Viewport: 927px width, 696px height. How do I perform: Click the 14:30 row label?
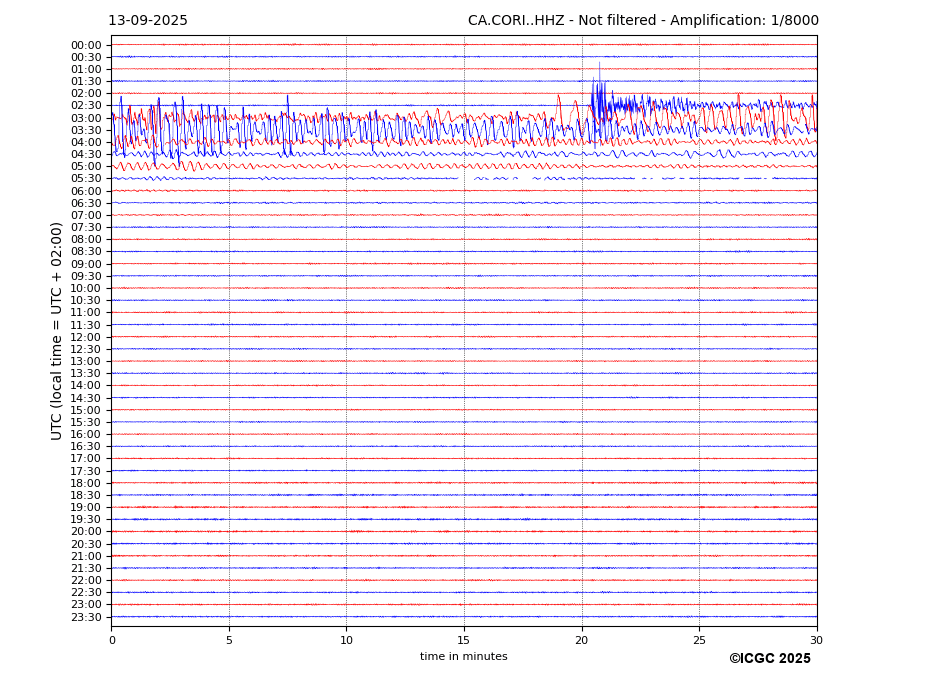86,399
